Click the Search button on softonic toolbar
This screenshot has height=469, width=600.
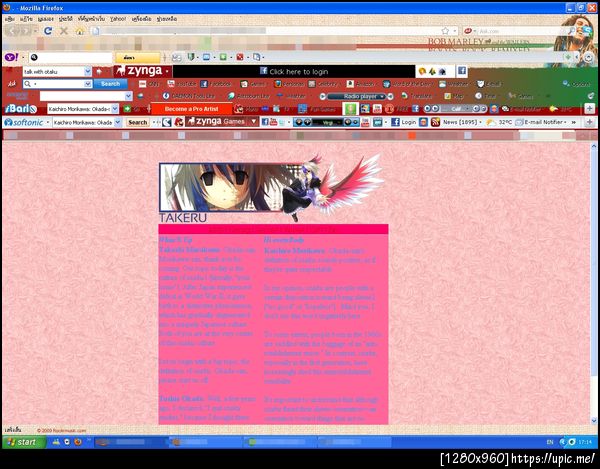point(138,122)
